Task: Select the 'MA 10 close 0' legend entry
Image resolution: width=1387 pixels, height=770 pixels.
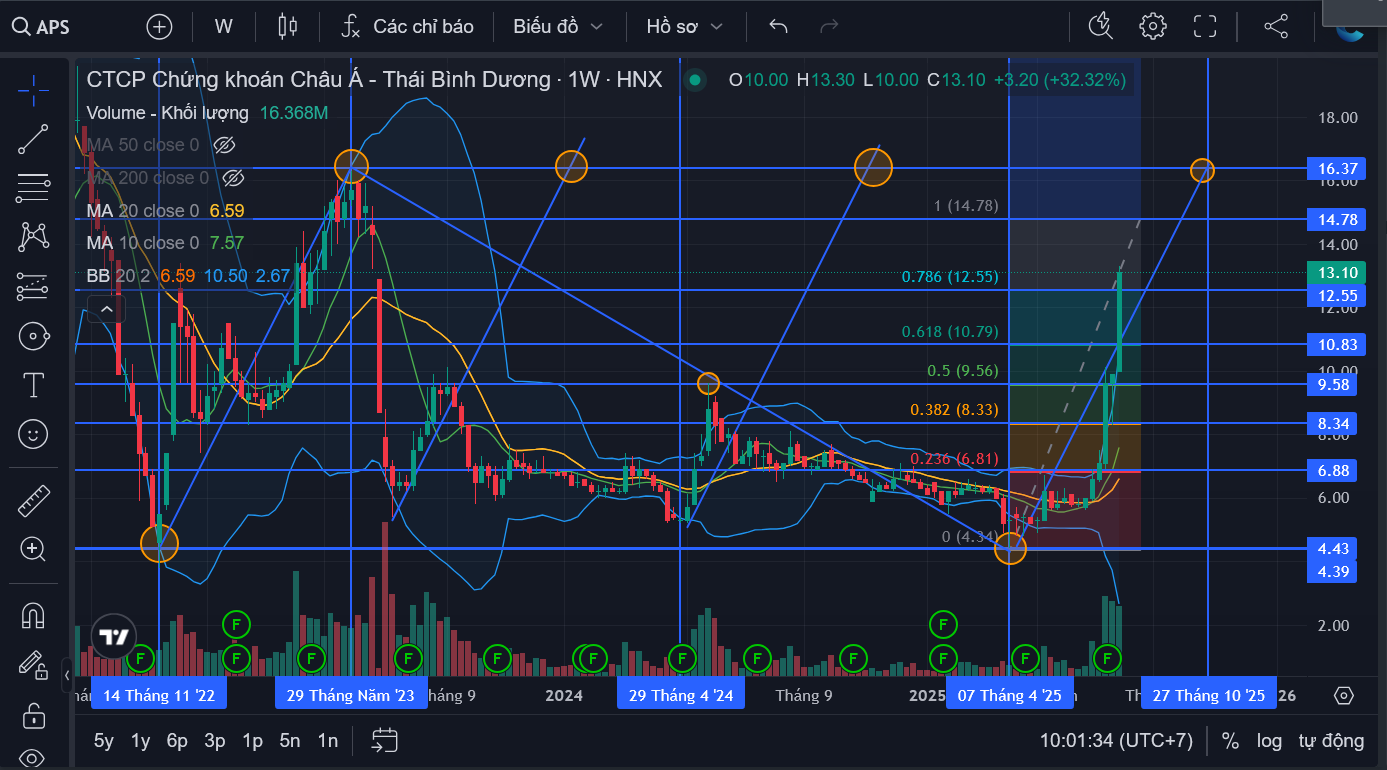Action: coord(143,243)
